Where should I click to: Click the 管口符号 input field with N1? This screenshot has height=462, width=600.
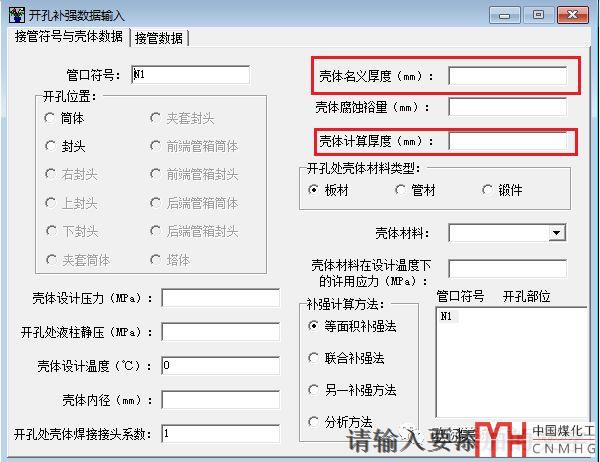[x=191, y=75]
